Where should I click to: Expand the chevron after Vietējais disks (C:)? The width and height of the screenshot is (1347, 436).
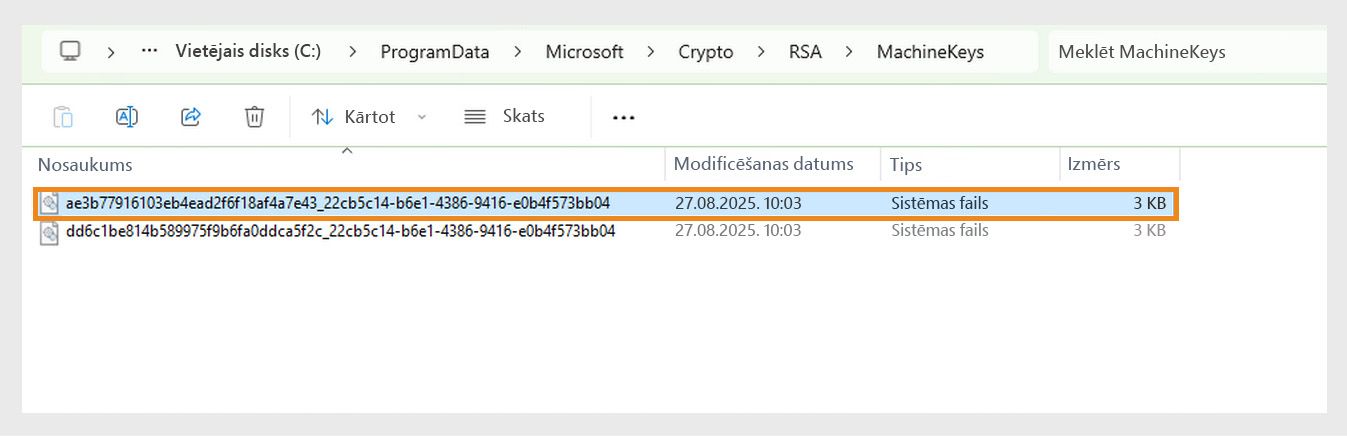pos(353,52)
